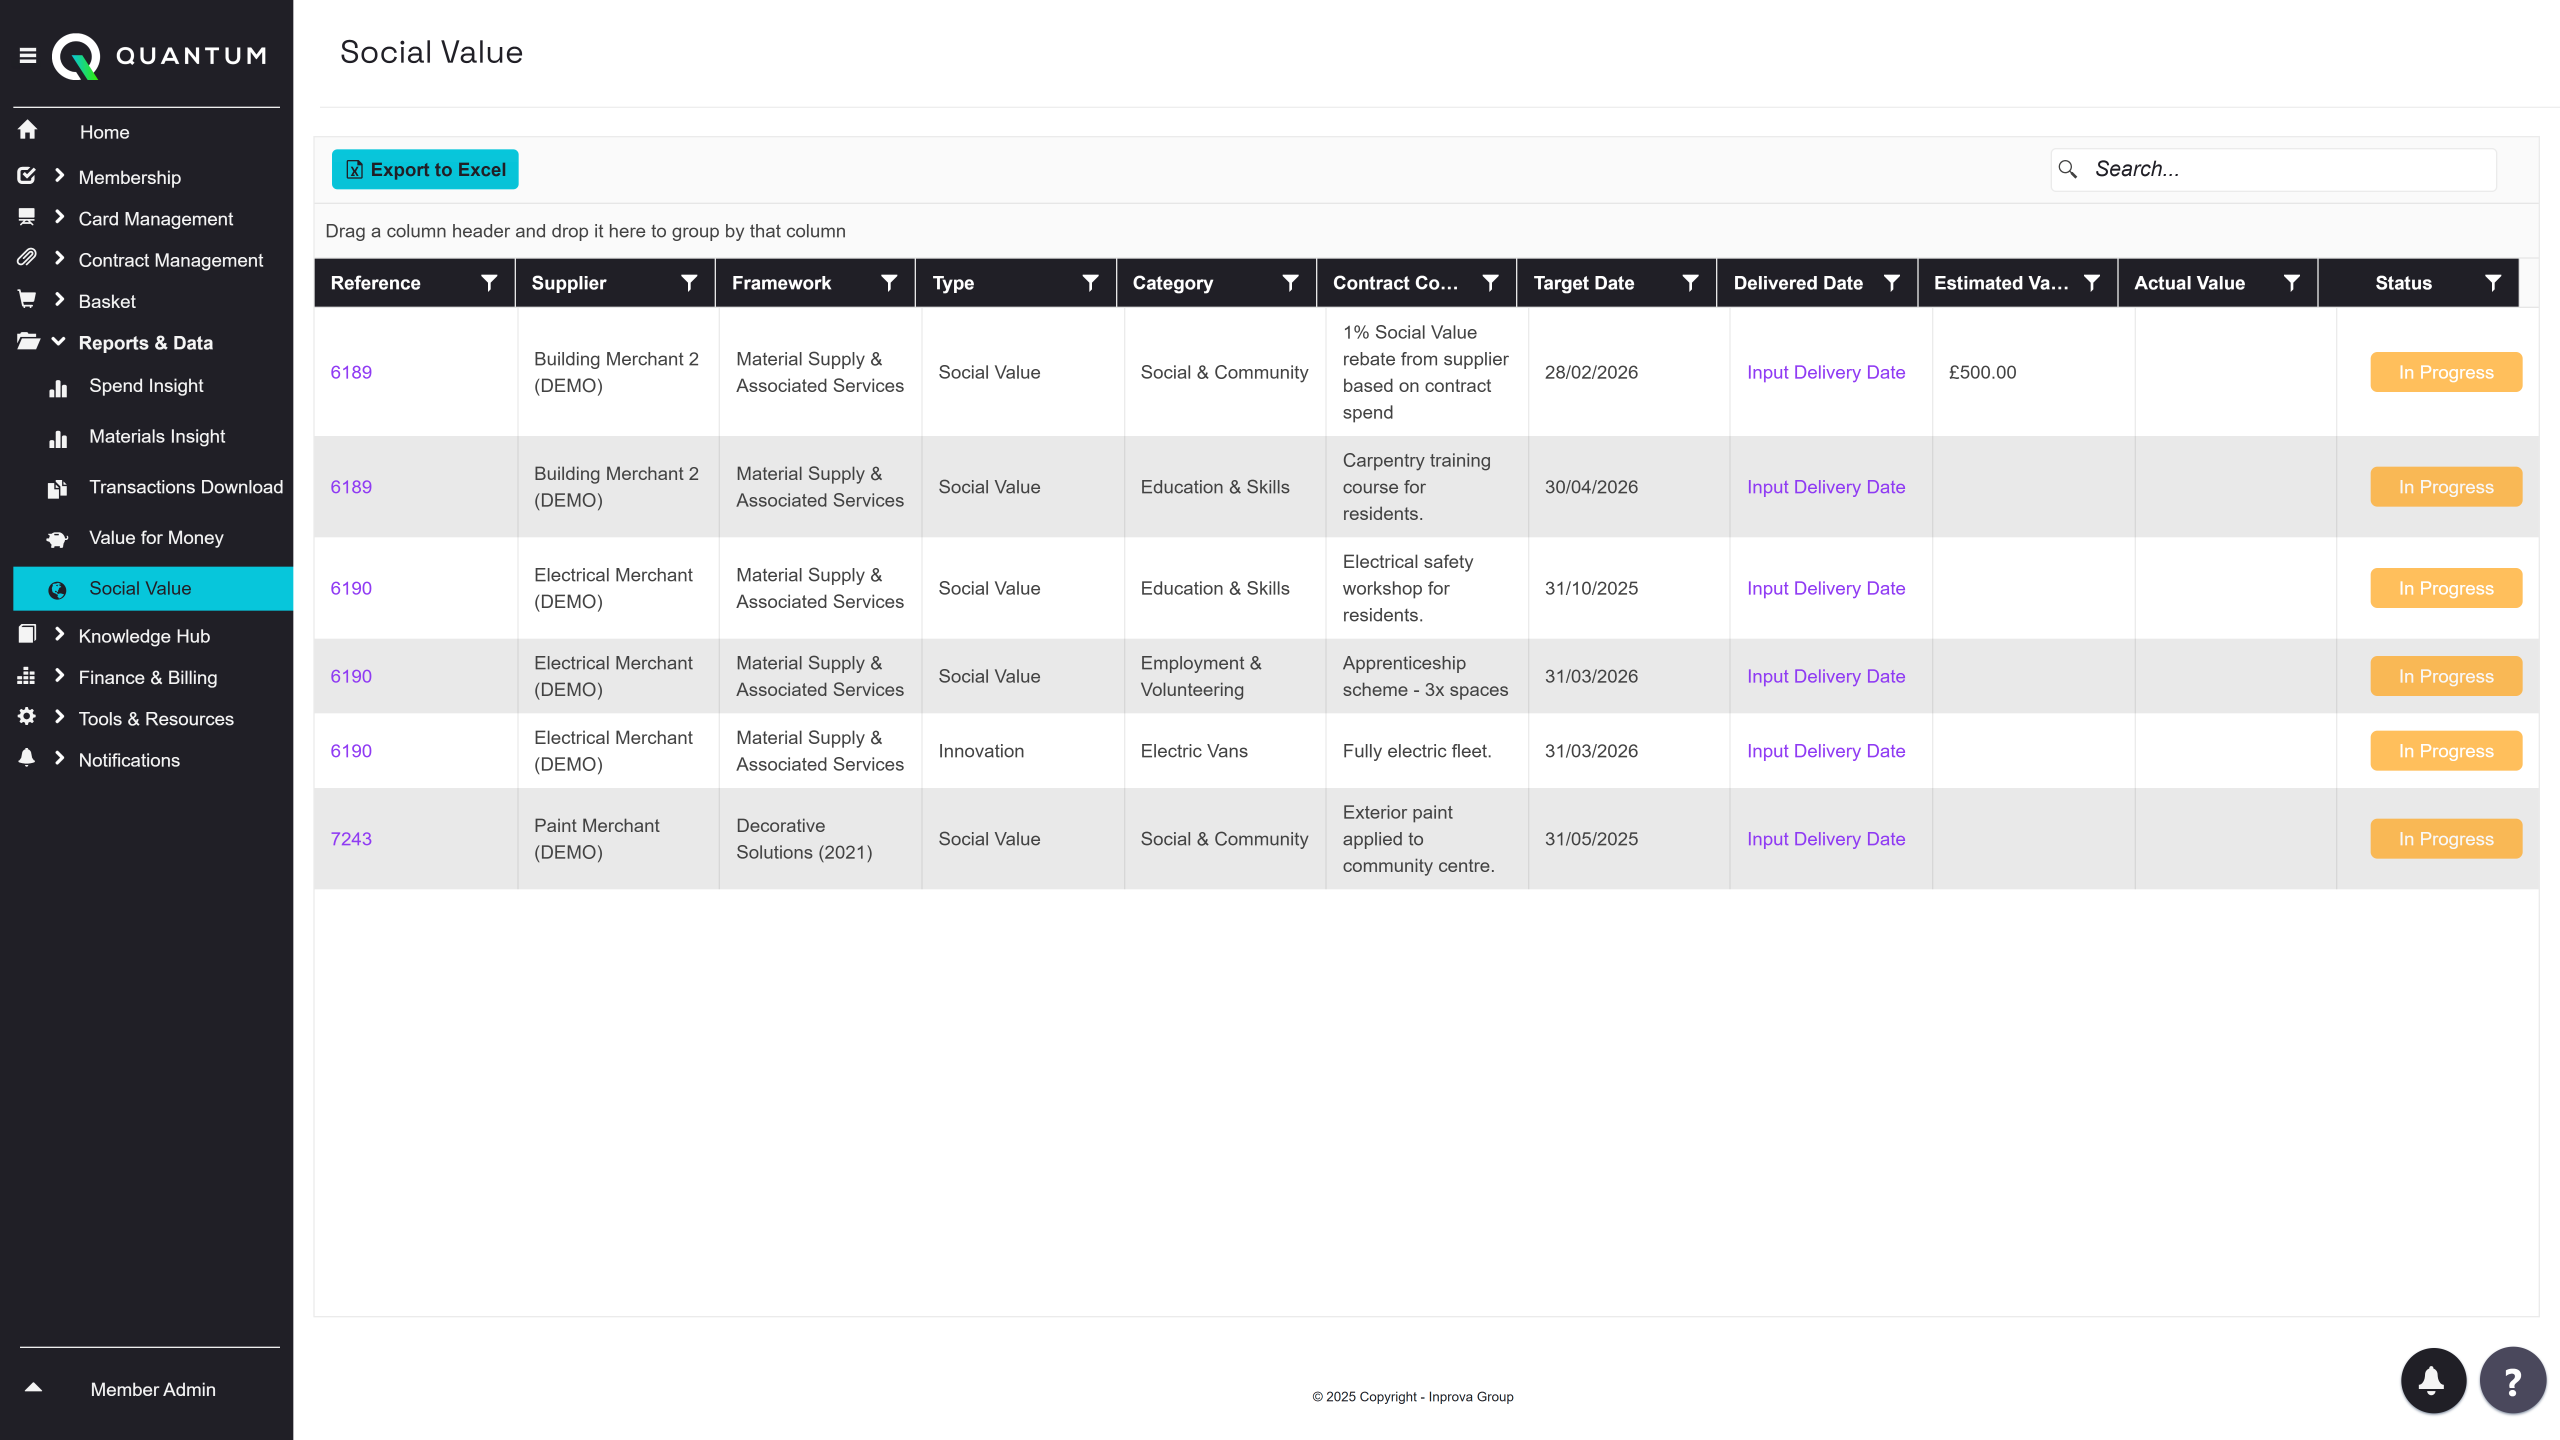Image resolution: width=2560 pixels, height=1440 pixels.
Task: Expand the Finance & Billing menu
Action: [59, 676]
